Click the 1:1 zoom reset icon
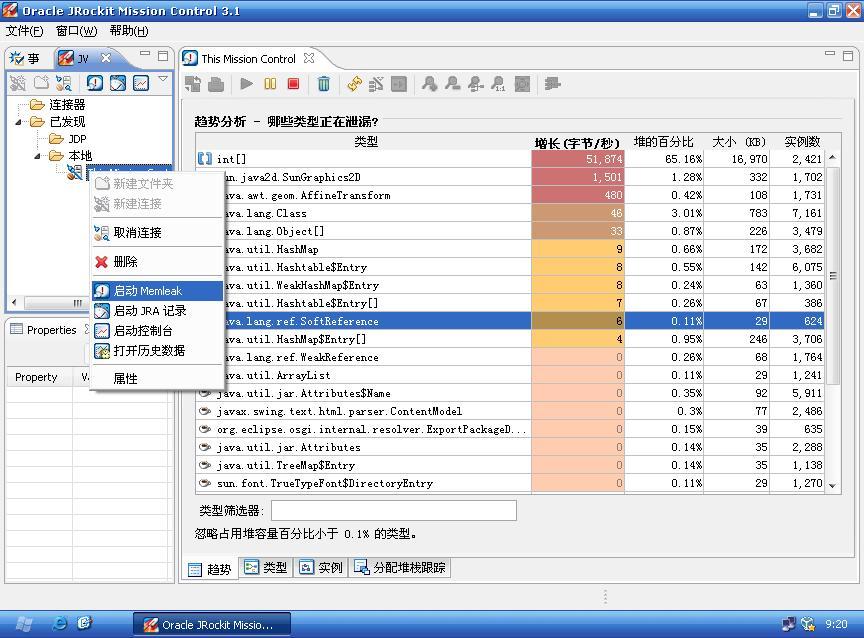This screenshot has height=638, width=864. coord(499,84)
